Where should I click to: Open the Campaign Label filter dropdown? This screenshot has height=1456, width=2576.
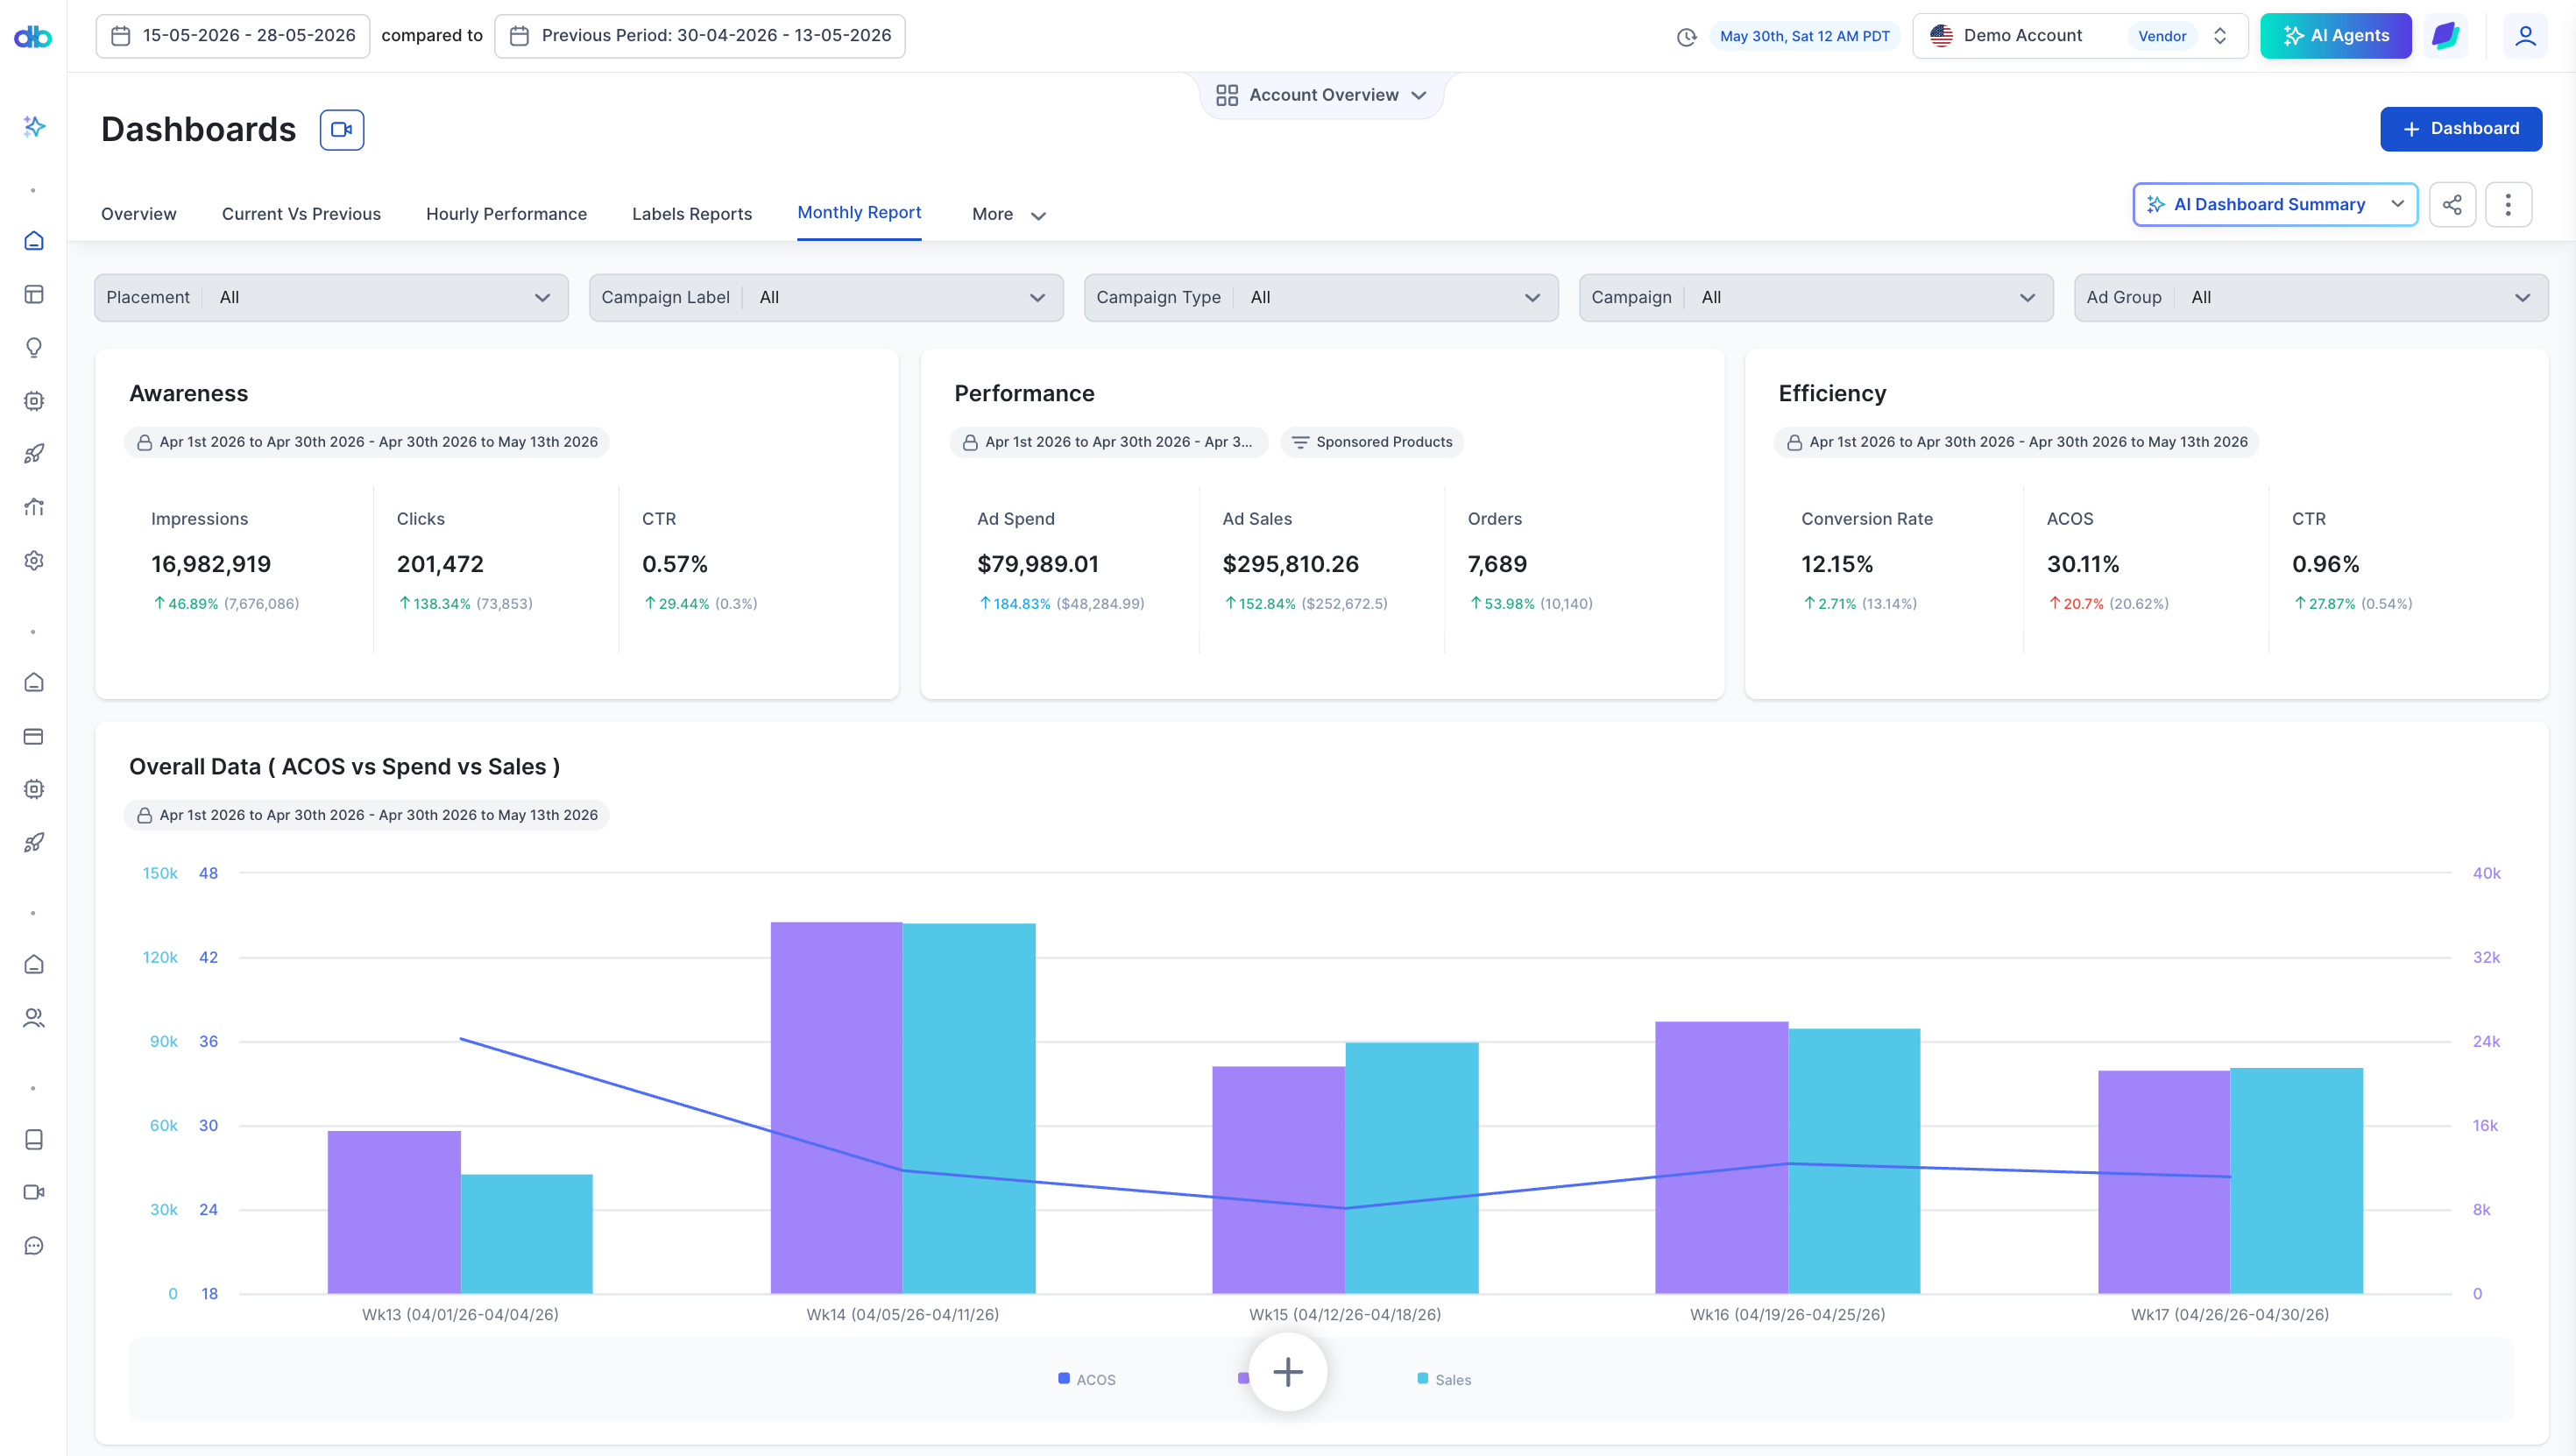[x=826, y=297]
